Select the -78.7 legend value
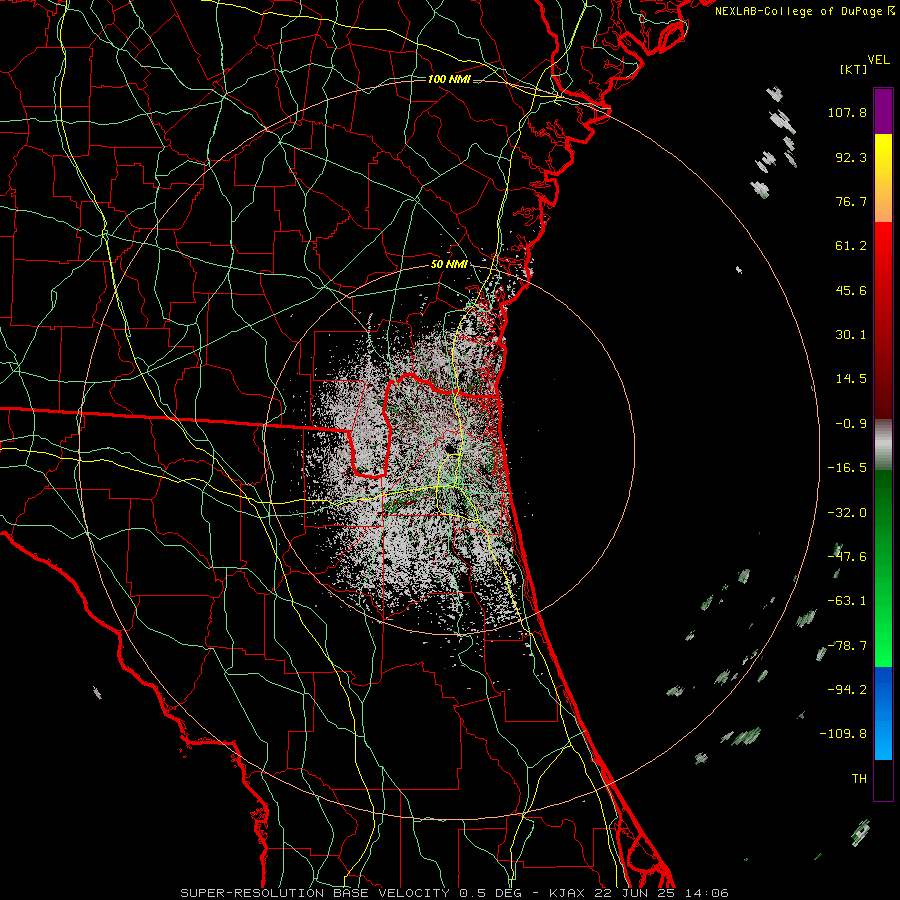Image resolution: width=900 pixels, height=900 pixels. (x=847, y=646)
